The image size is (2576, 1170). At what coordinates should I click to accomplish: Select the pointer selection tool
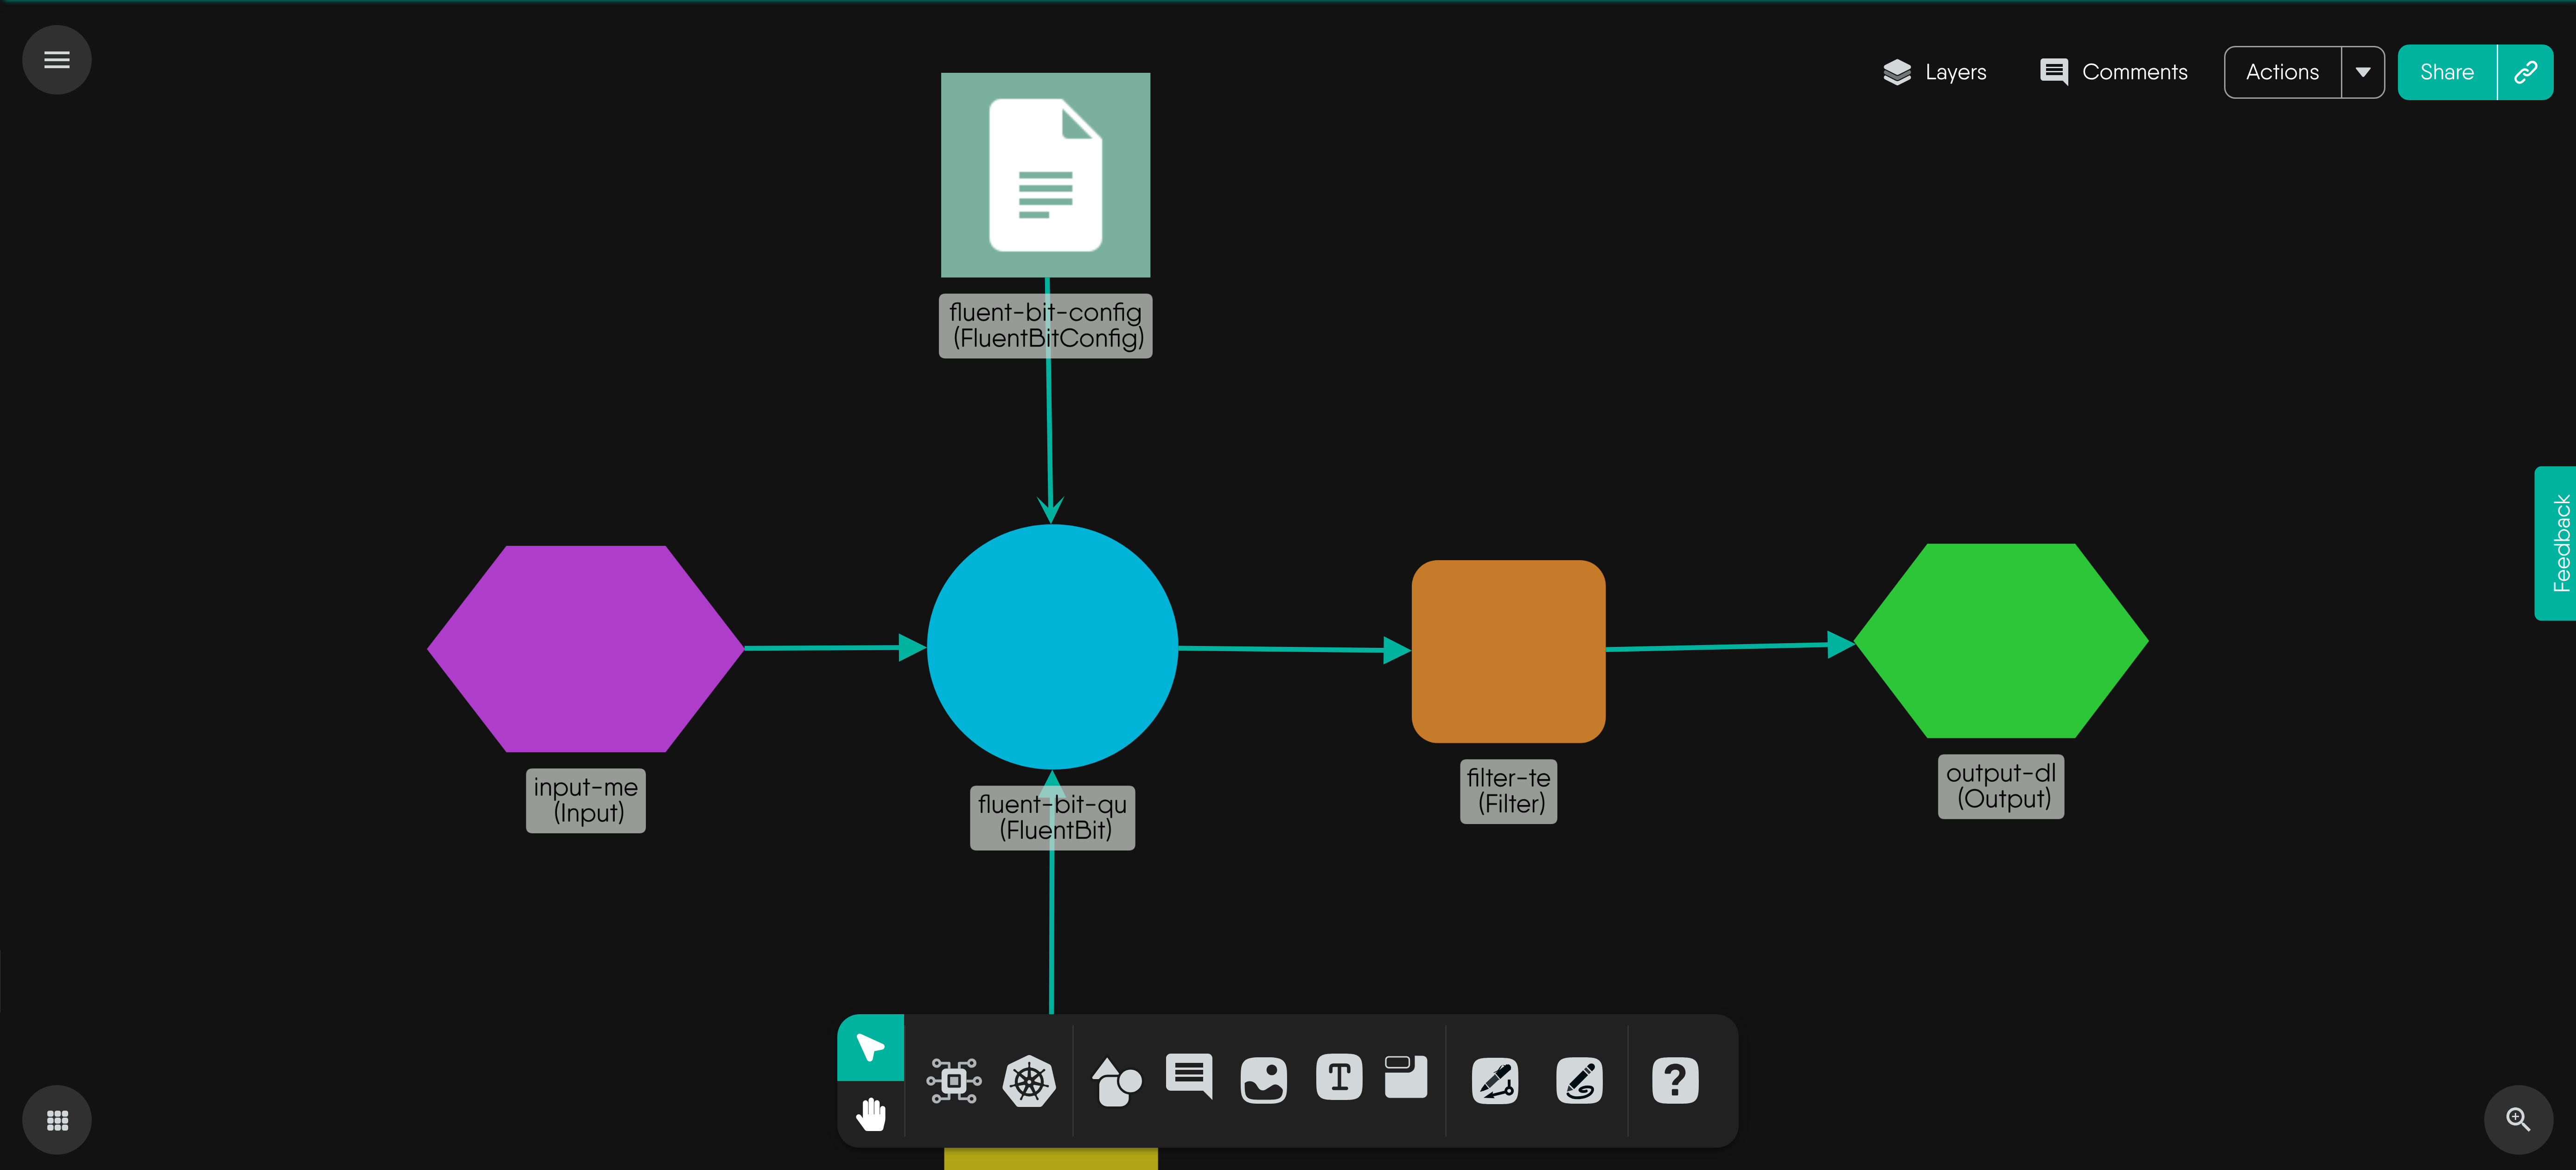click(870, 1047)
